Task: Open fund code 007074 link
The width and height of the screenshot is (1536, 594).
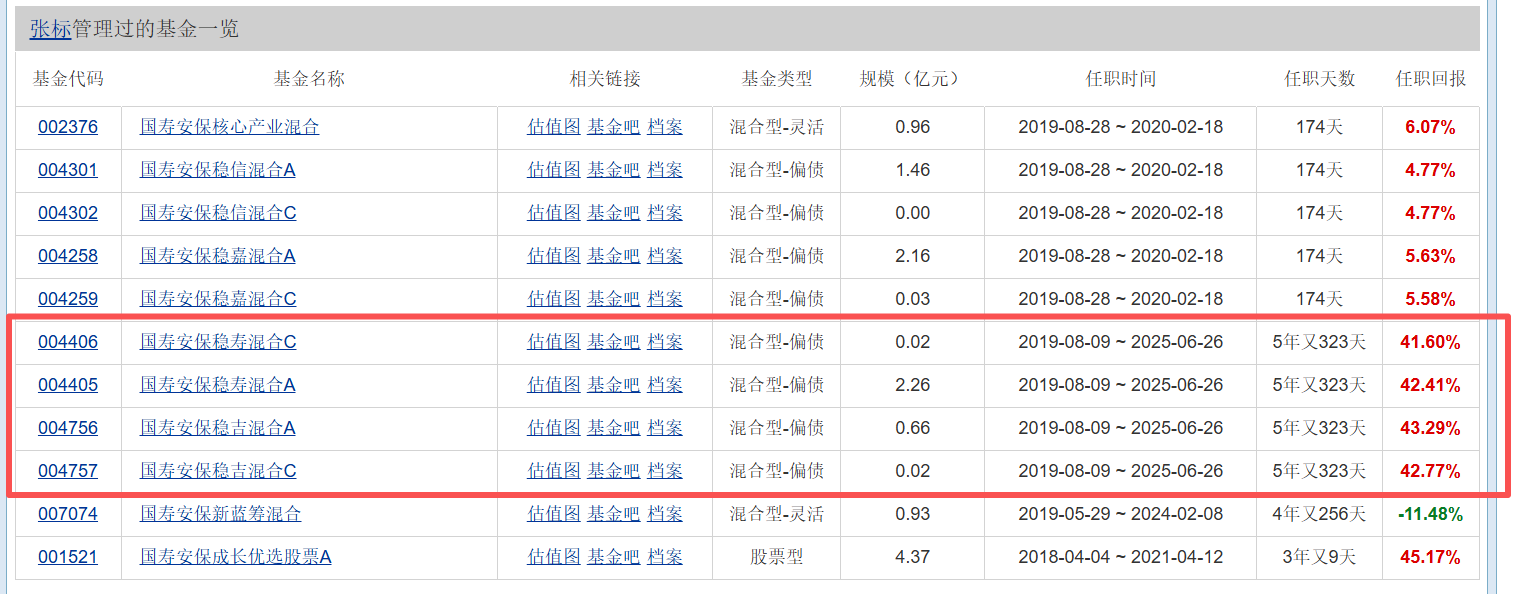Action: [x=68, y=514]
